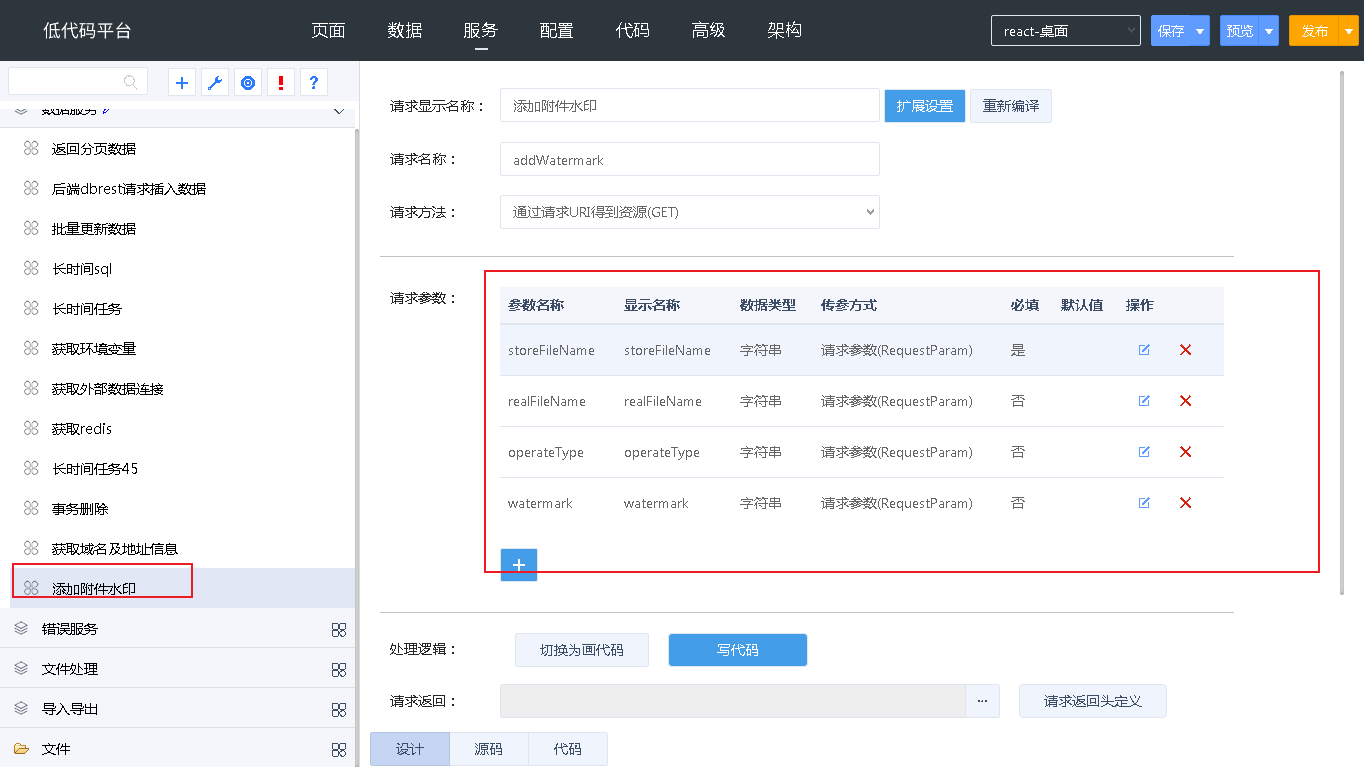Open the 配置 menu

[556, 31]
